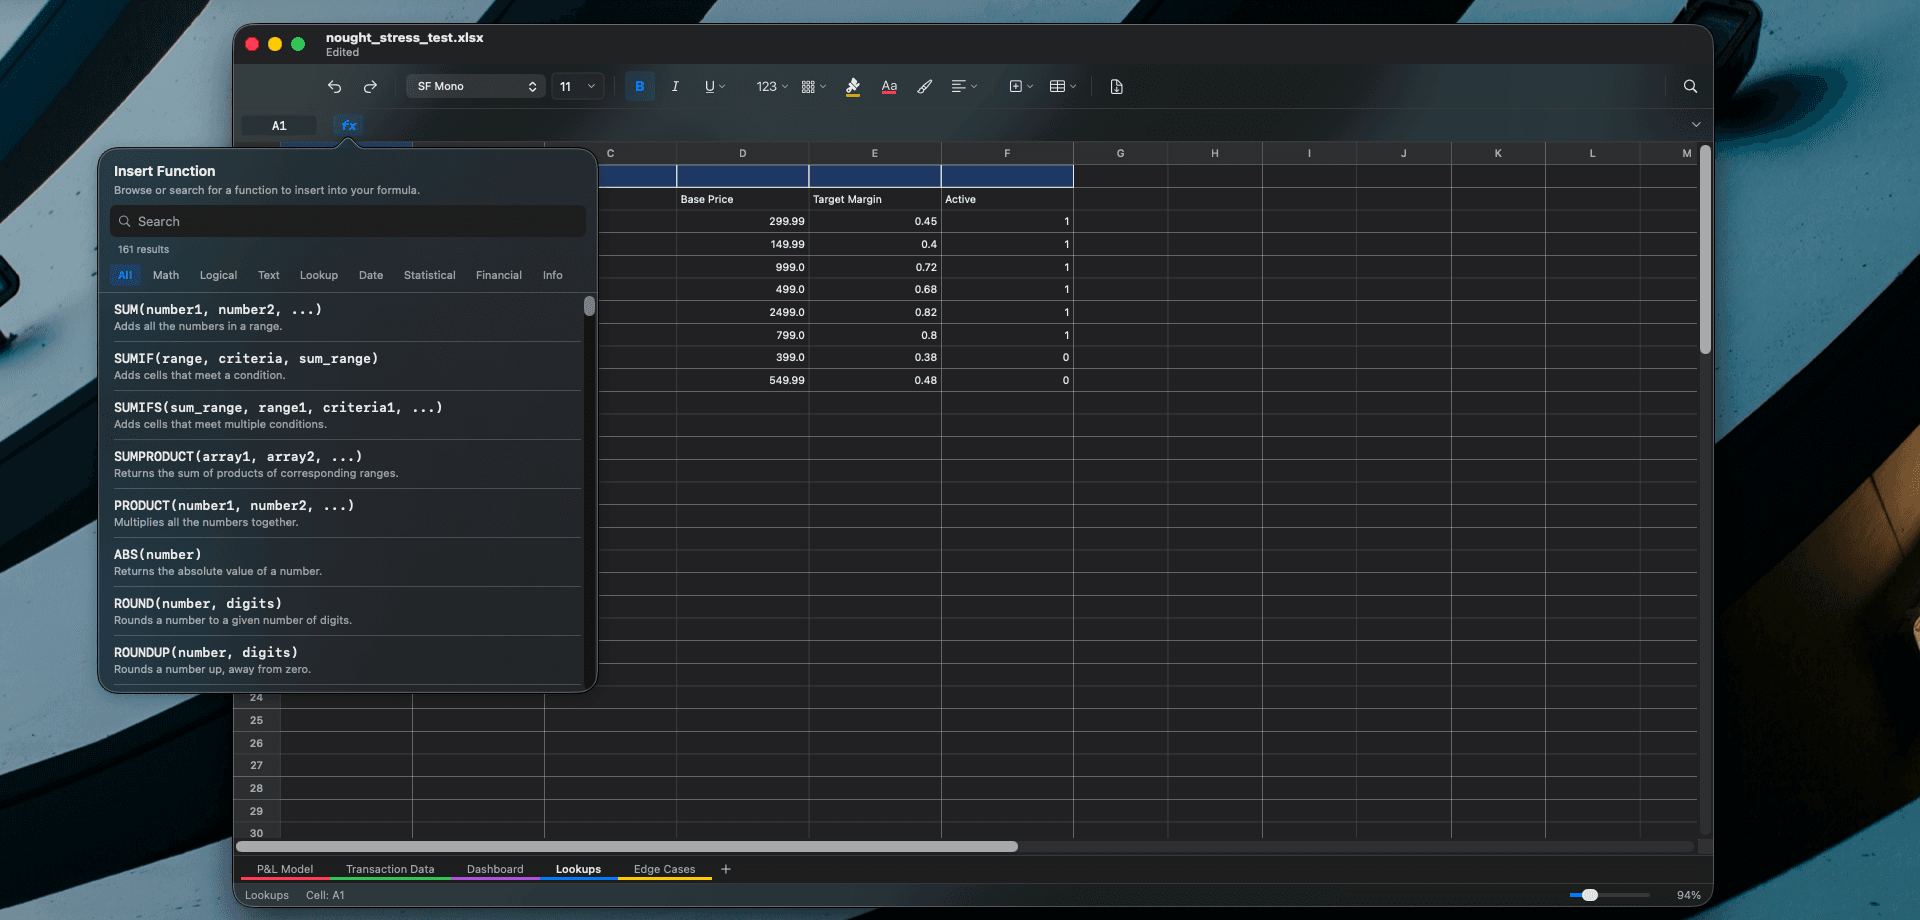1920x920 pixels.
Task: Select the text color tool
Action: (888, 87)
